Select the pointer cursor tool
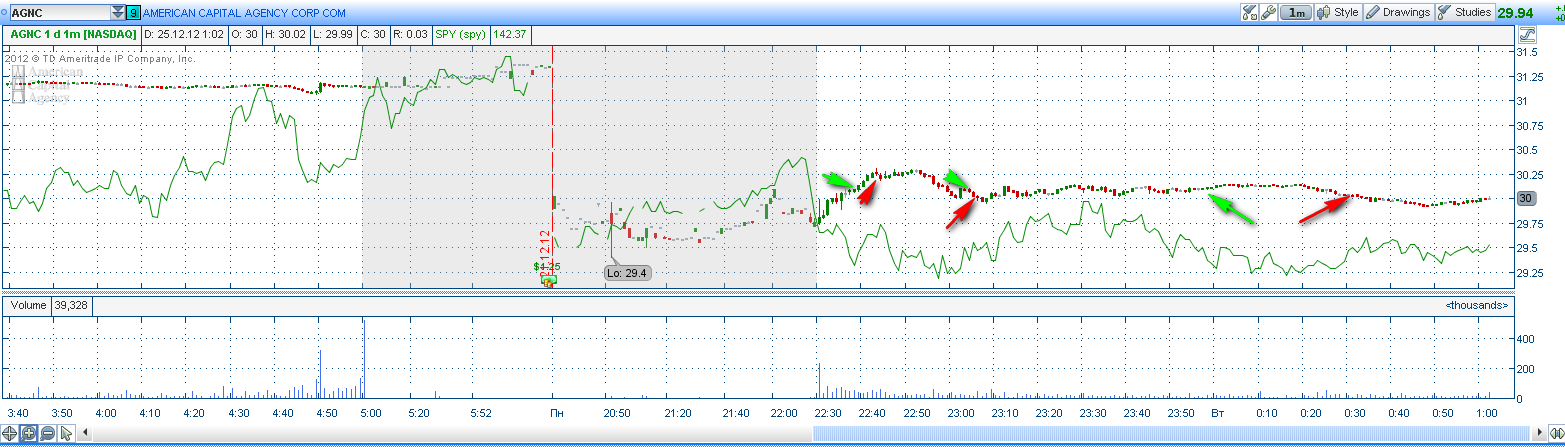This screenshot has height=448, width=1565. 66,433
